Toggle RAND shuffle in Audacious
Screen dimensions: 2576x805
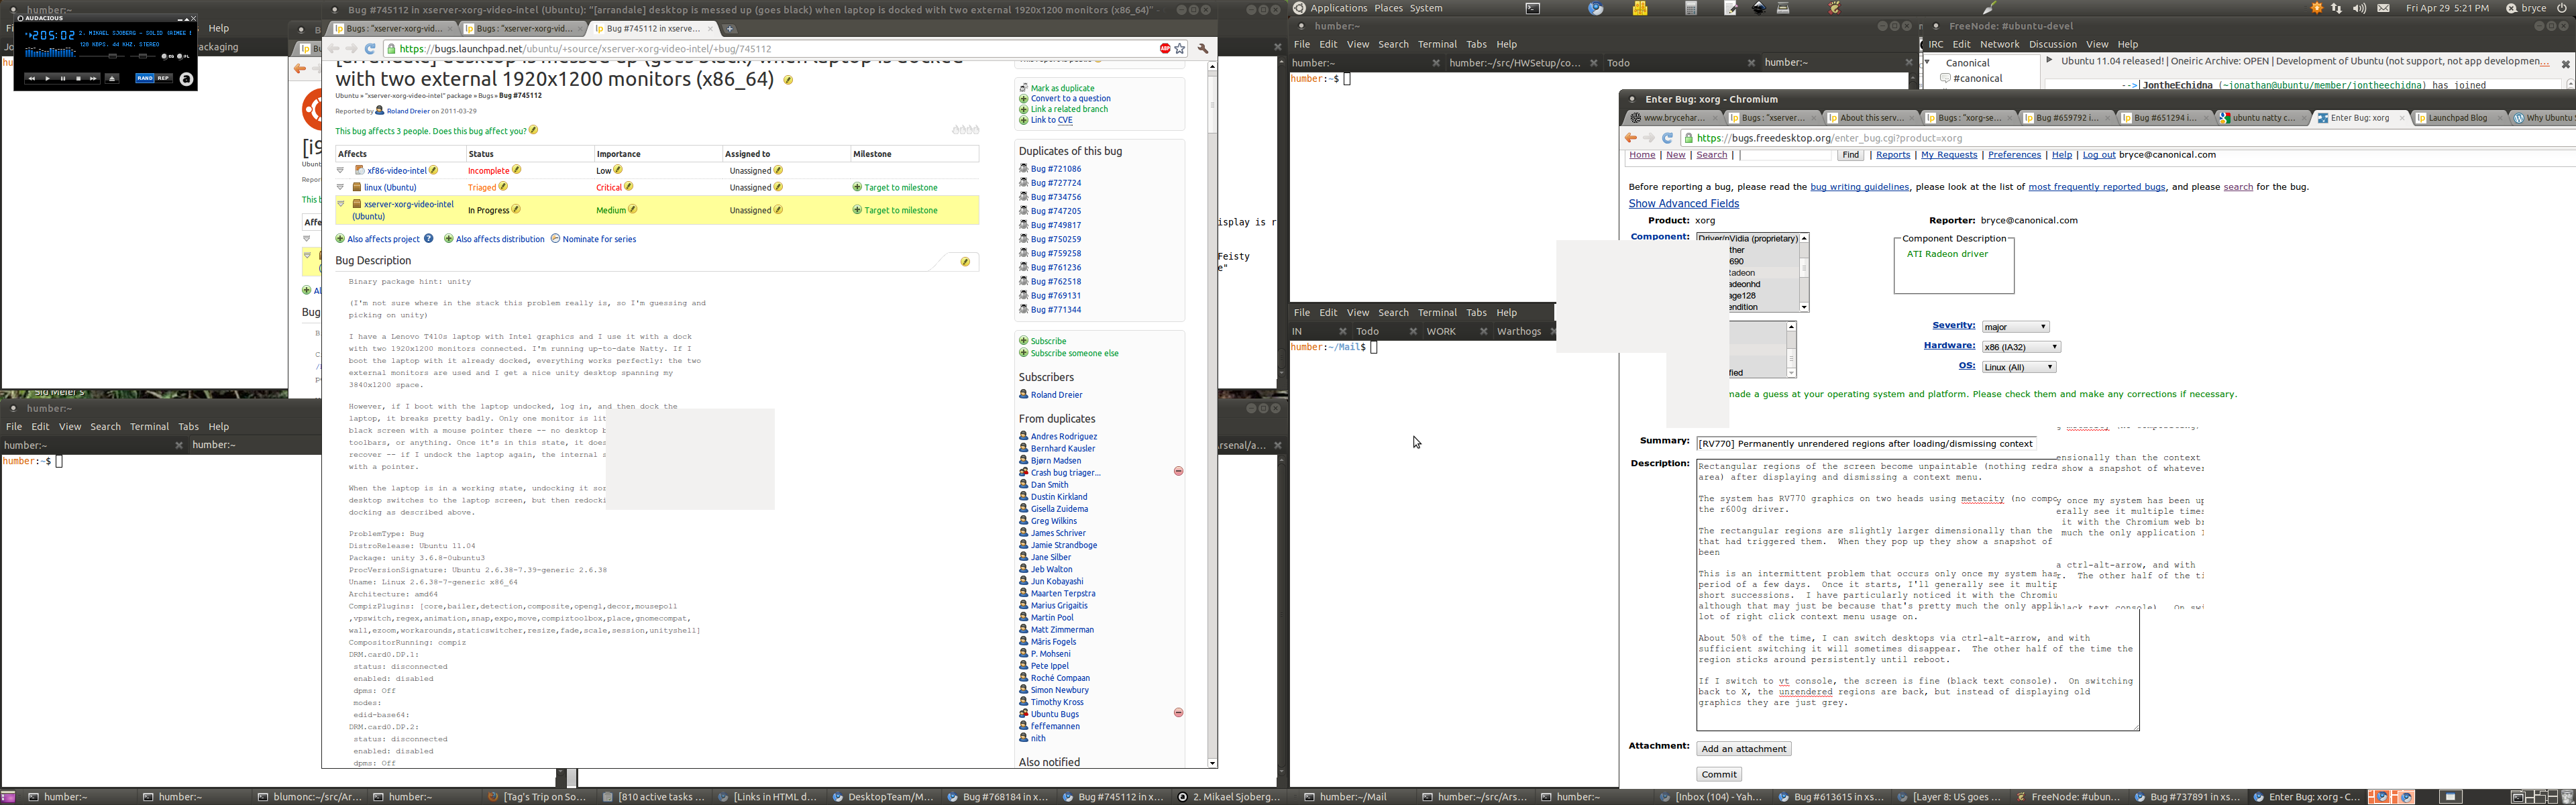pyautogui.click(x=145, y=79)
